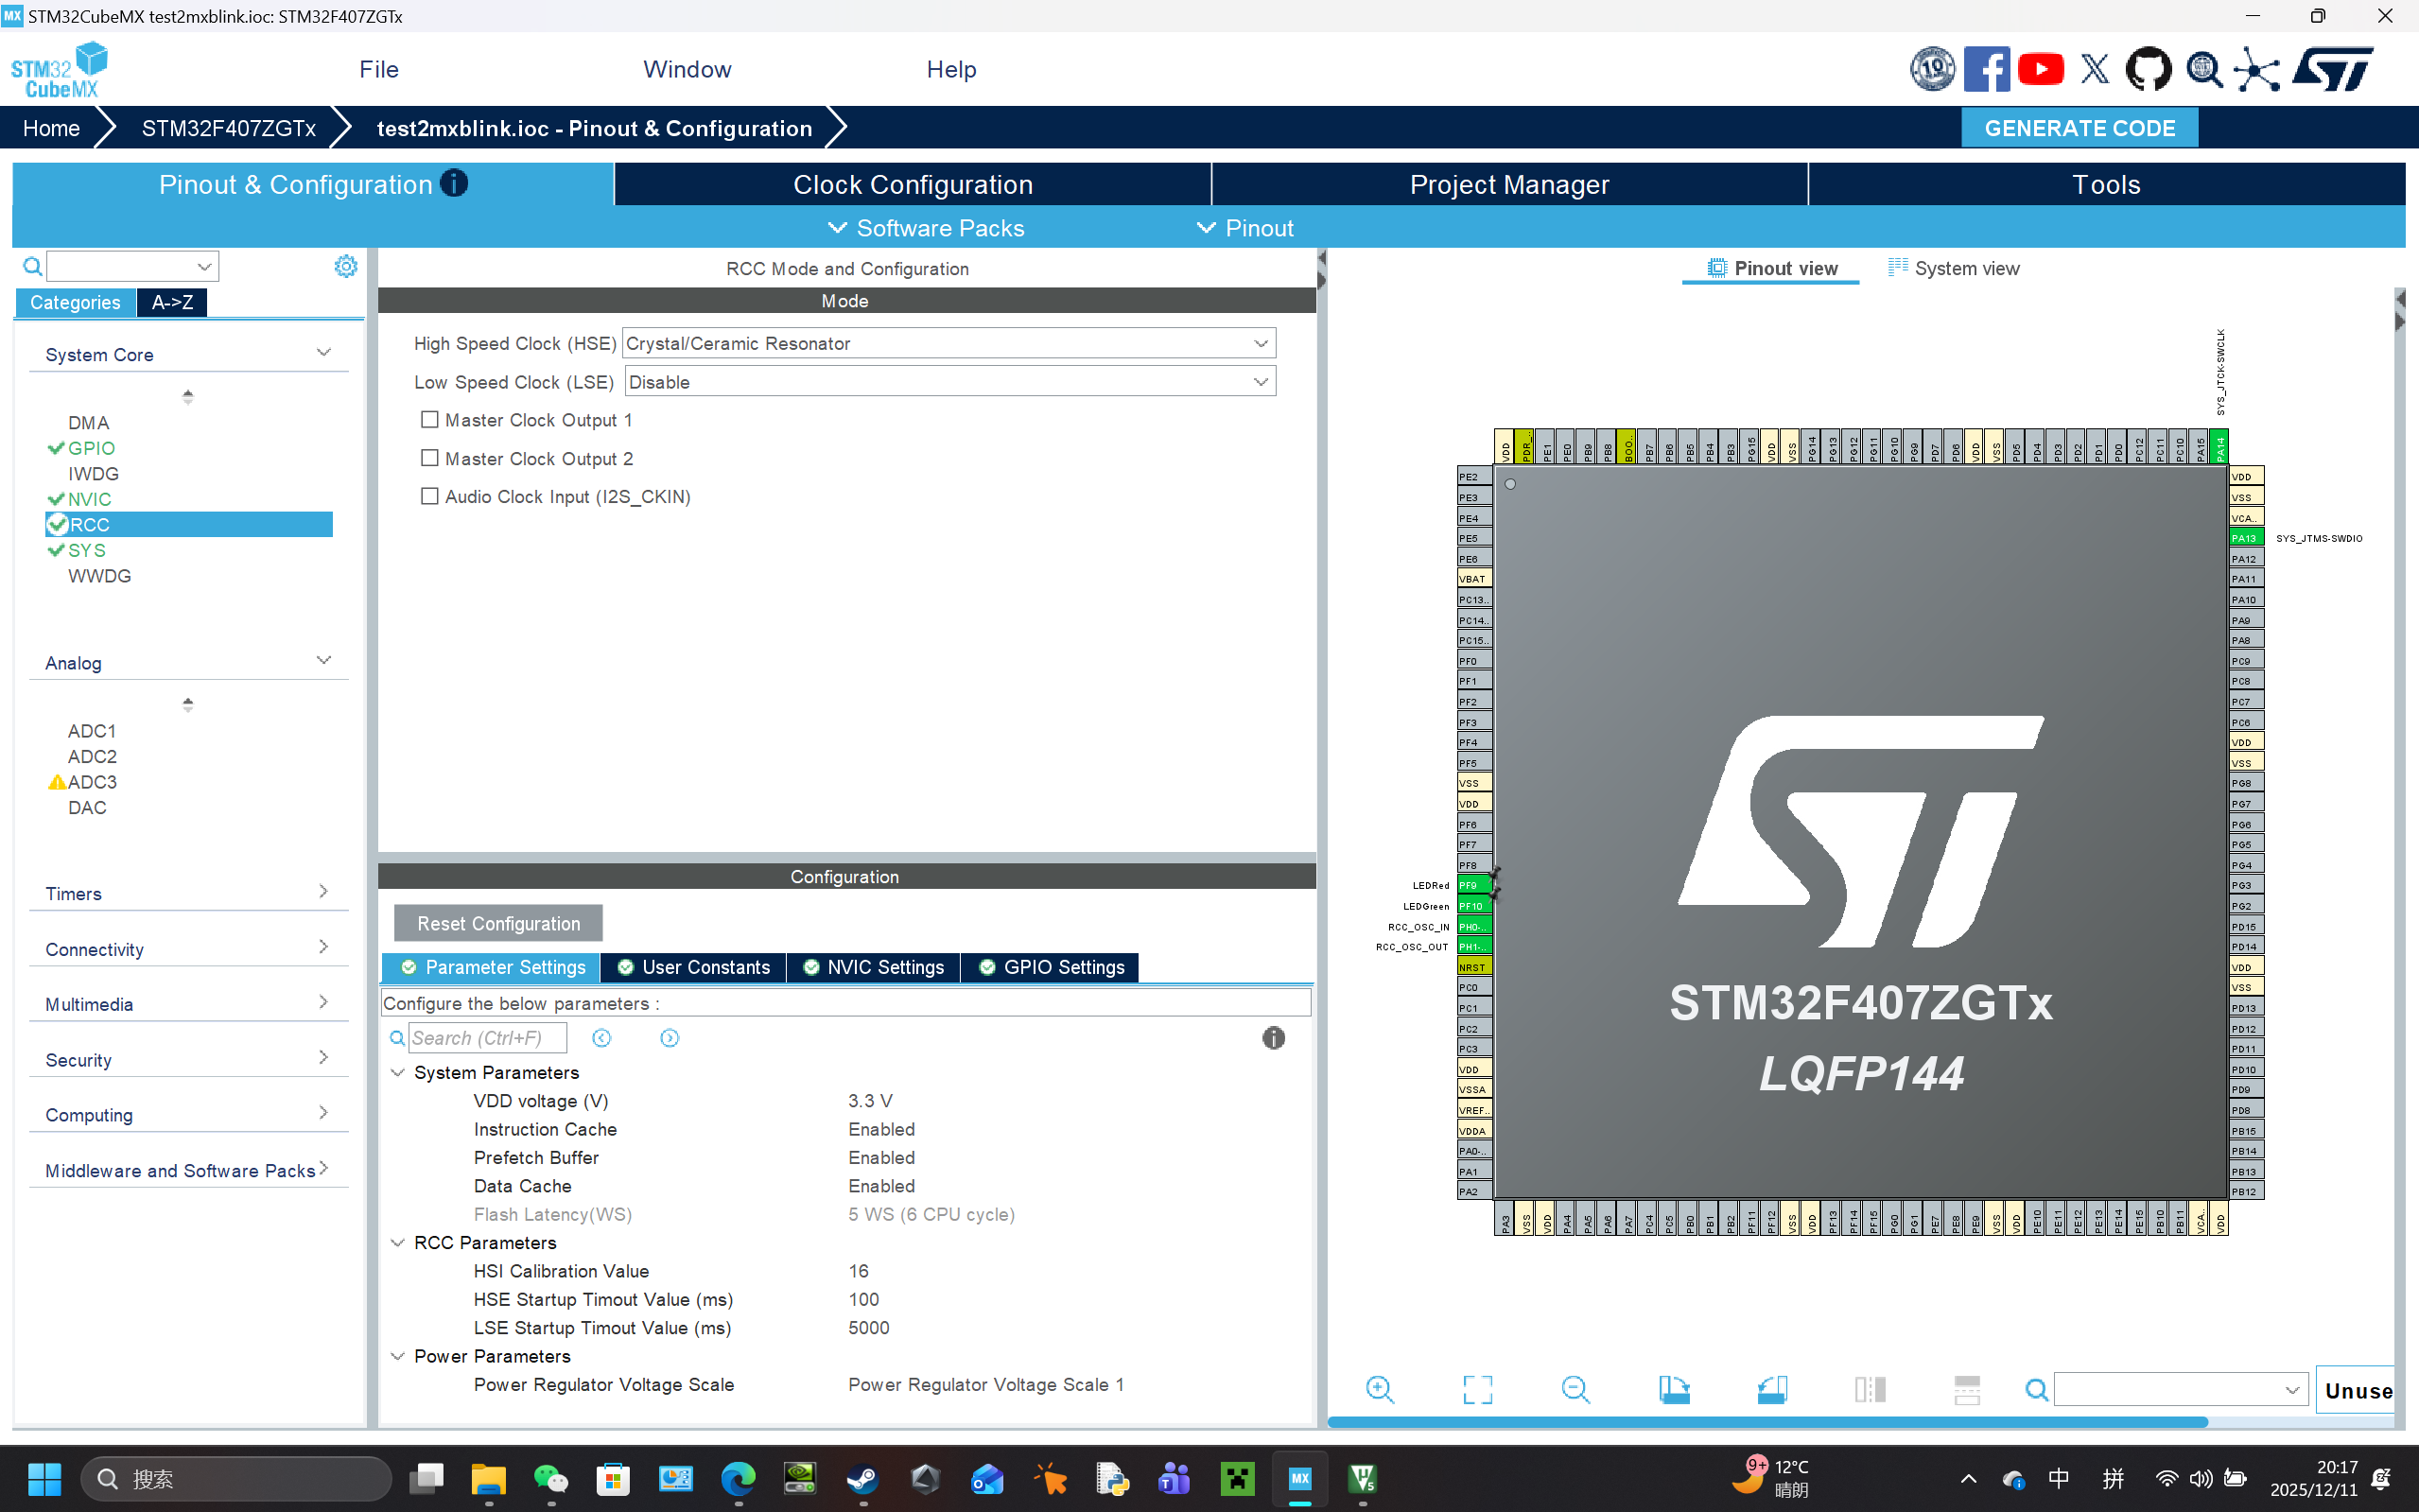Enable Master Clock Output 2 checkbox
This screenshot has width=2419, height=1512.
(x=430, y=458)
